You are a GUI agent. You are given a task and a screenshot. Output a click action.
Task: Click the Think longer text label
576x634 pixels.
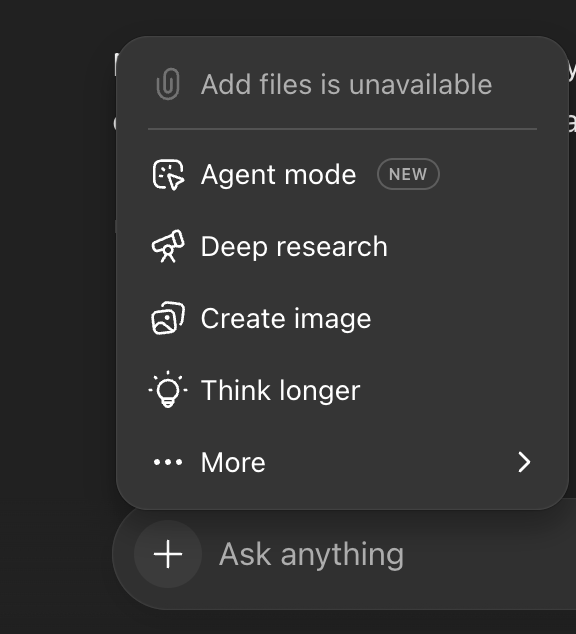click(x=281, y=391)
